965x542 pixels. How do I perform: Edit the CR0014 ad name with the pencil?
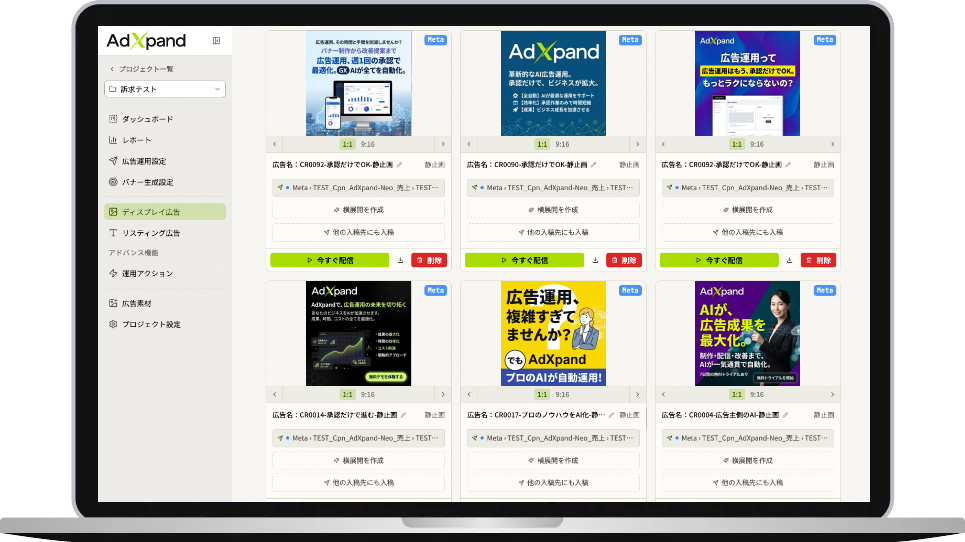click(x=404, y=415)
